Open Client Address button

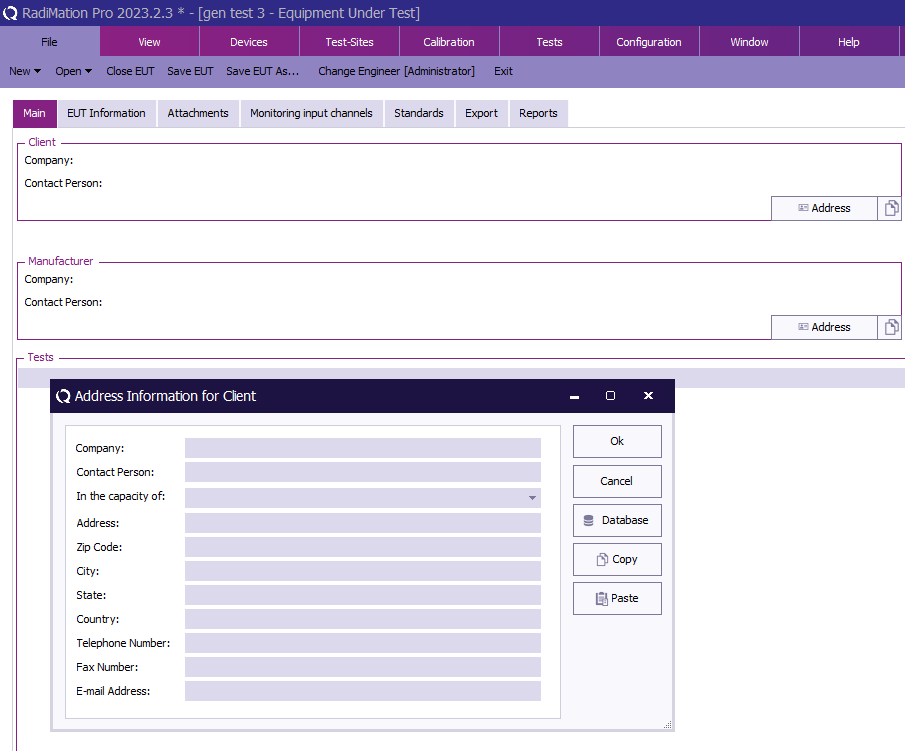(824, 208)
